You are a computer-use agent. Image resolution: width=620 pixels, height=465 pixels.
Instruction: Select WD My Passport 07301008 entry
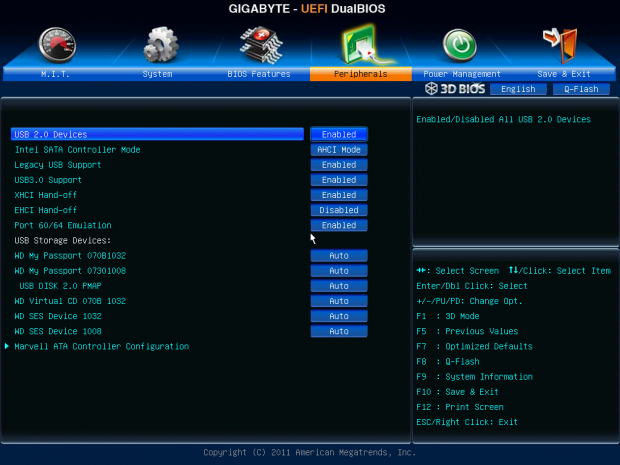[x=70, y=271]
